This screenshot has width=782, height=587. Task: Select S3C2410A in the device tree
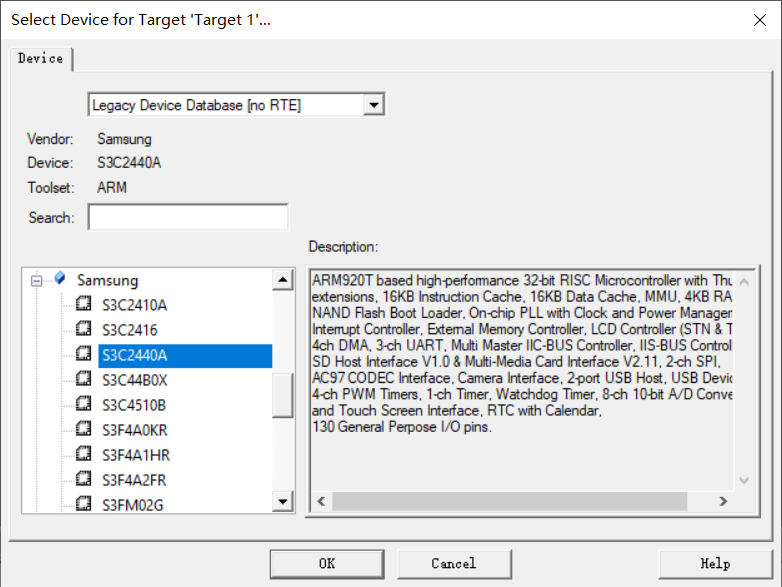tap(135, 305)
